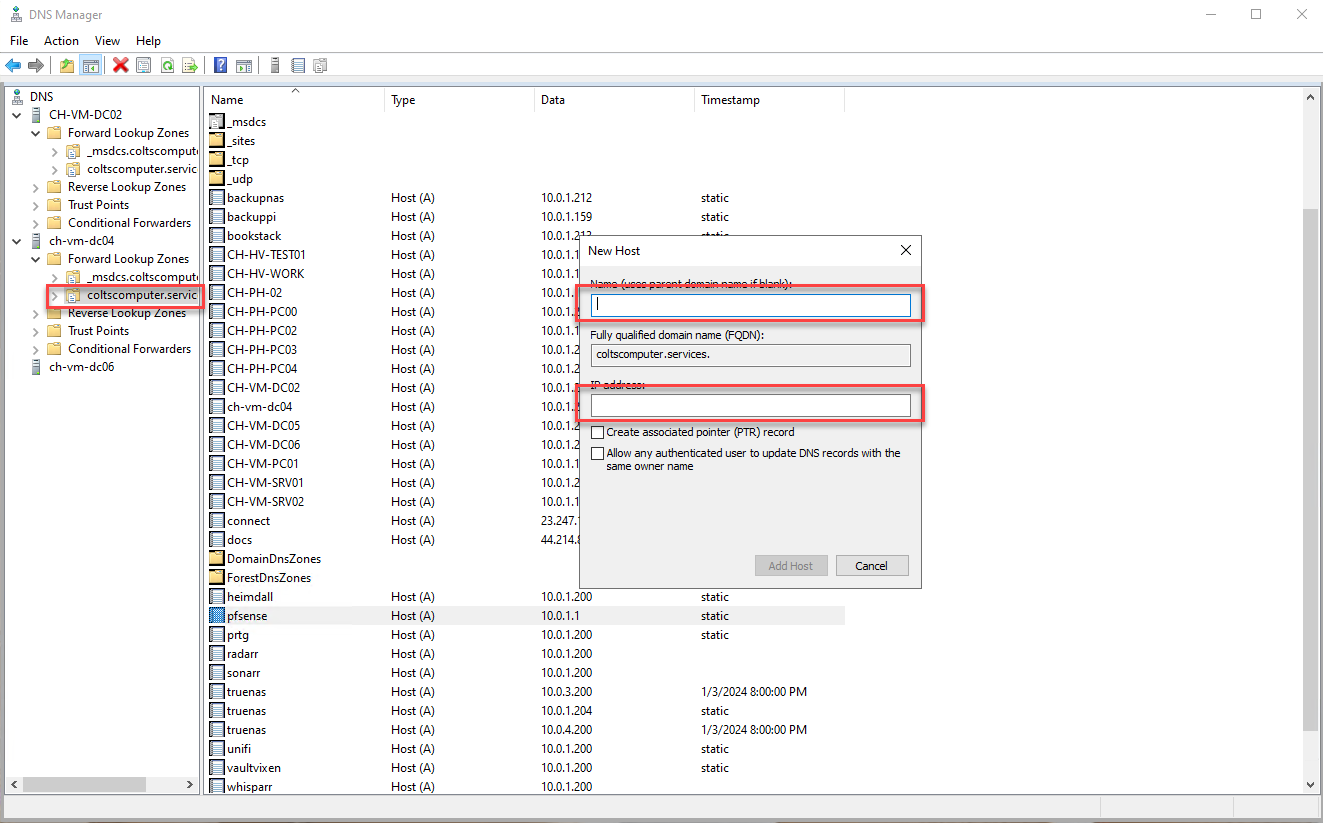Image resolution: width=1323 pixels, height=823 pixels.
Task: Close the New Host dialog with the X
Action: pyautogui.click(x=905, y=250)
